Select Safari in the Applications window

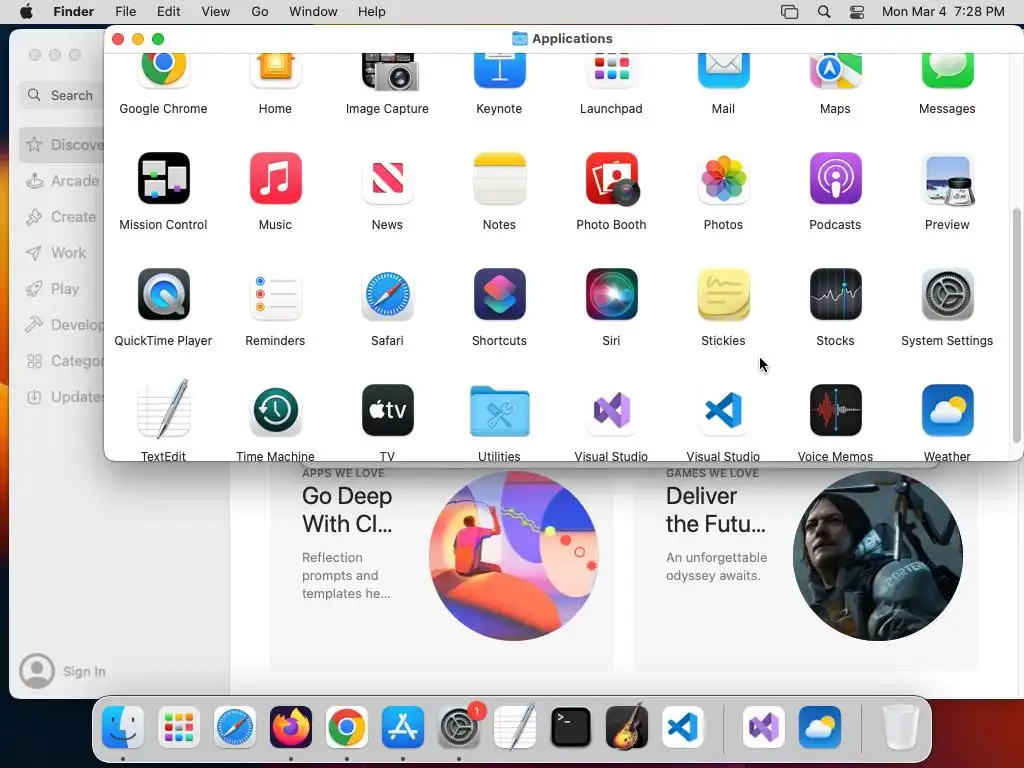pyautogui.click(x=387, y=294)
